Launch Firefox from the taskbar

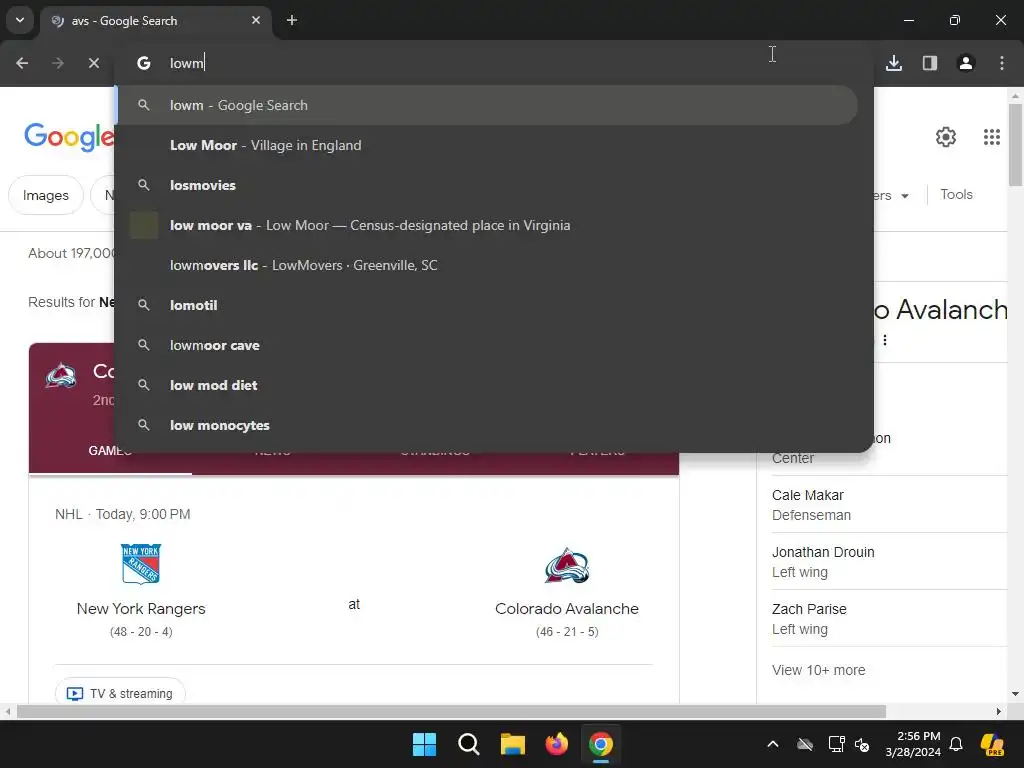pyautogui.click(x=556, y=744)
